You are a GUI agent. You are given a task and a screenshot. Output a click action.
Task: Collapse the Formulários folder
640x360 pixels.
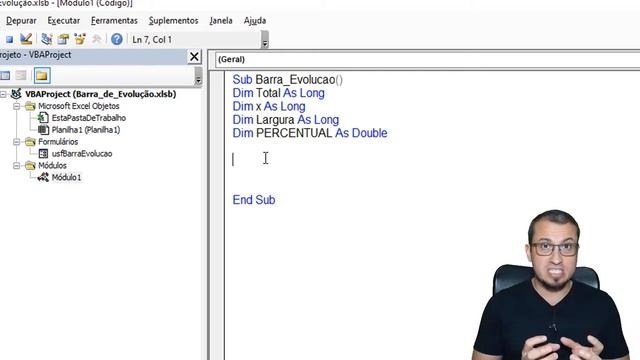16,142
